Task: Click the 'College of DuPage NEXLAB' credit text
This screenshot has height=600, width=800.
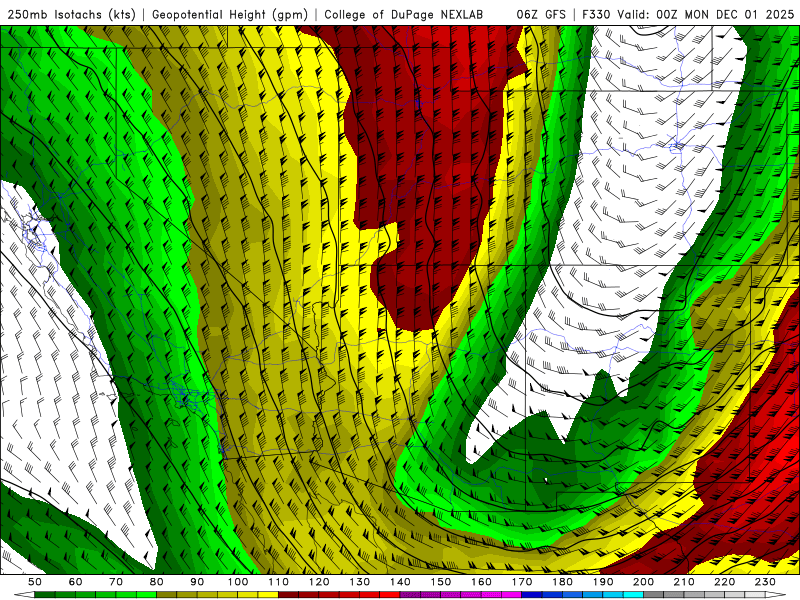Action: tap(404, 14)
